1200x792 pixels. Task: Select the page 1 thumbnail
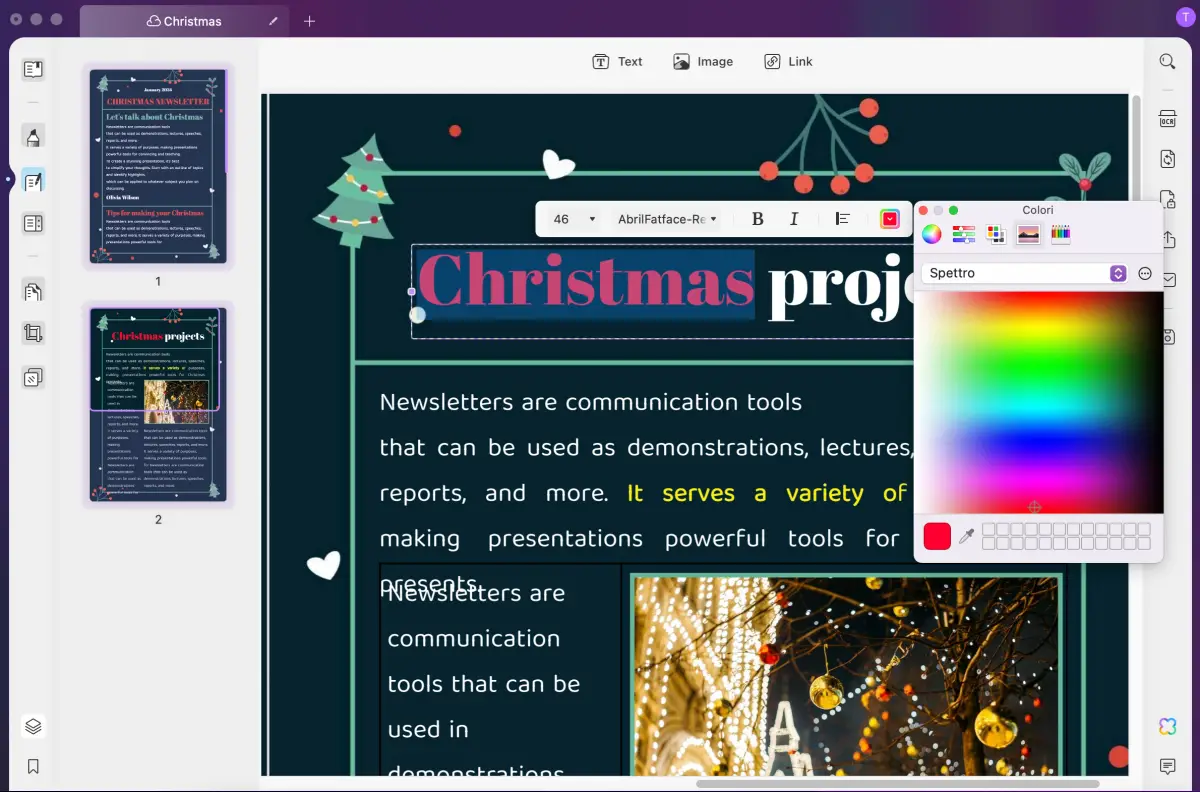158,167
